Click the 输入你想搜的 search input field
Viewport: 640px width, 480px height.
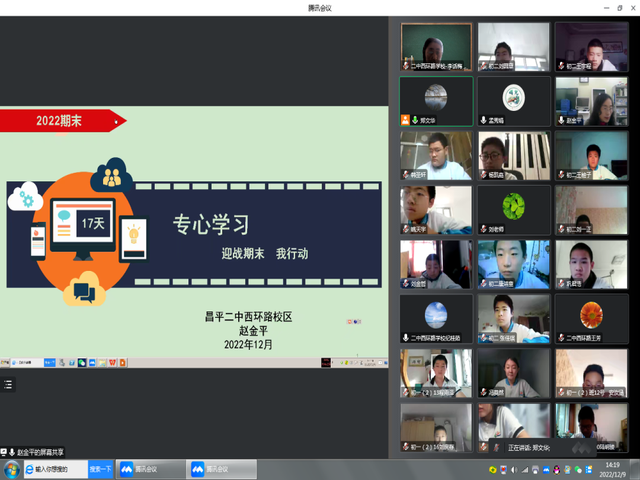point(56,469)
